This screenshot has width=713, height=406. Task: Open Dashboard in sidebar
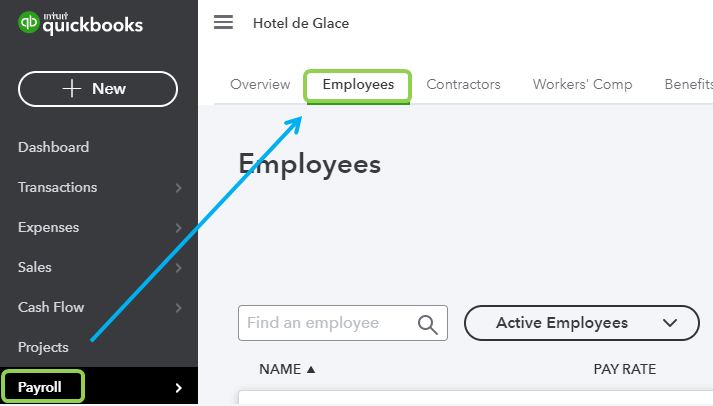point(54,147)
